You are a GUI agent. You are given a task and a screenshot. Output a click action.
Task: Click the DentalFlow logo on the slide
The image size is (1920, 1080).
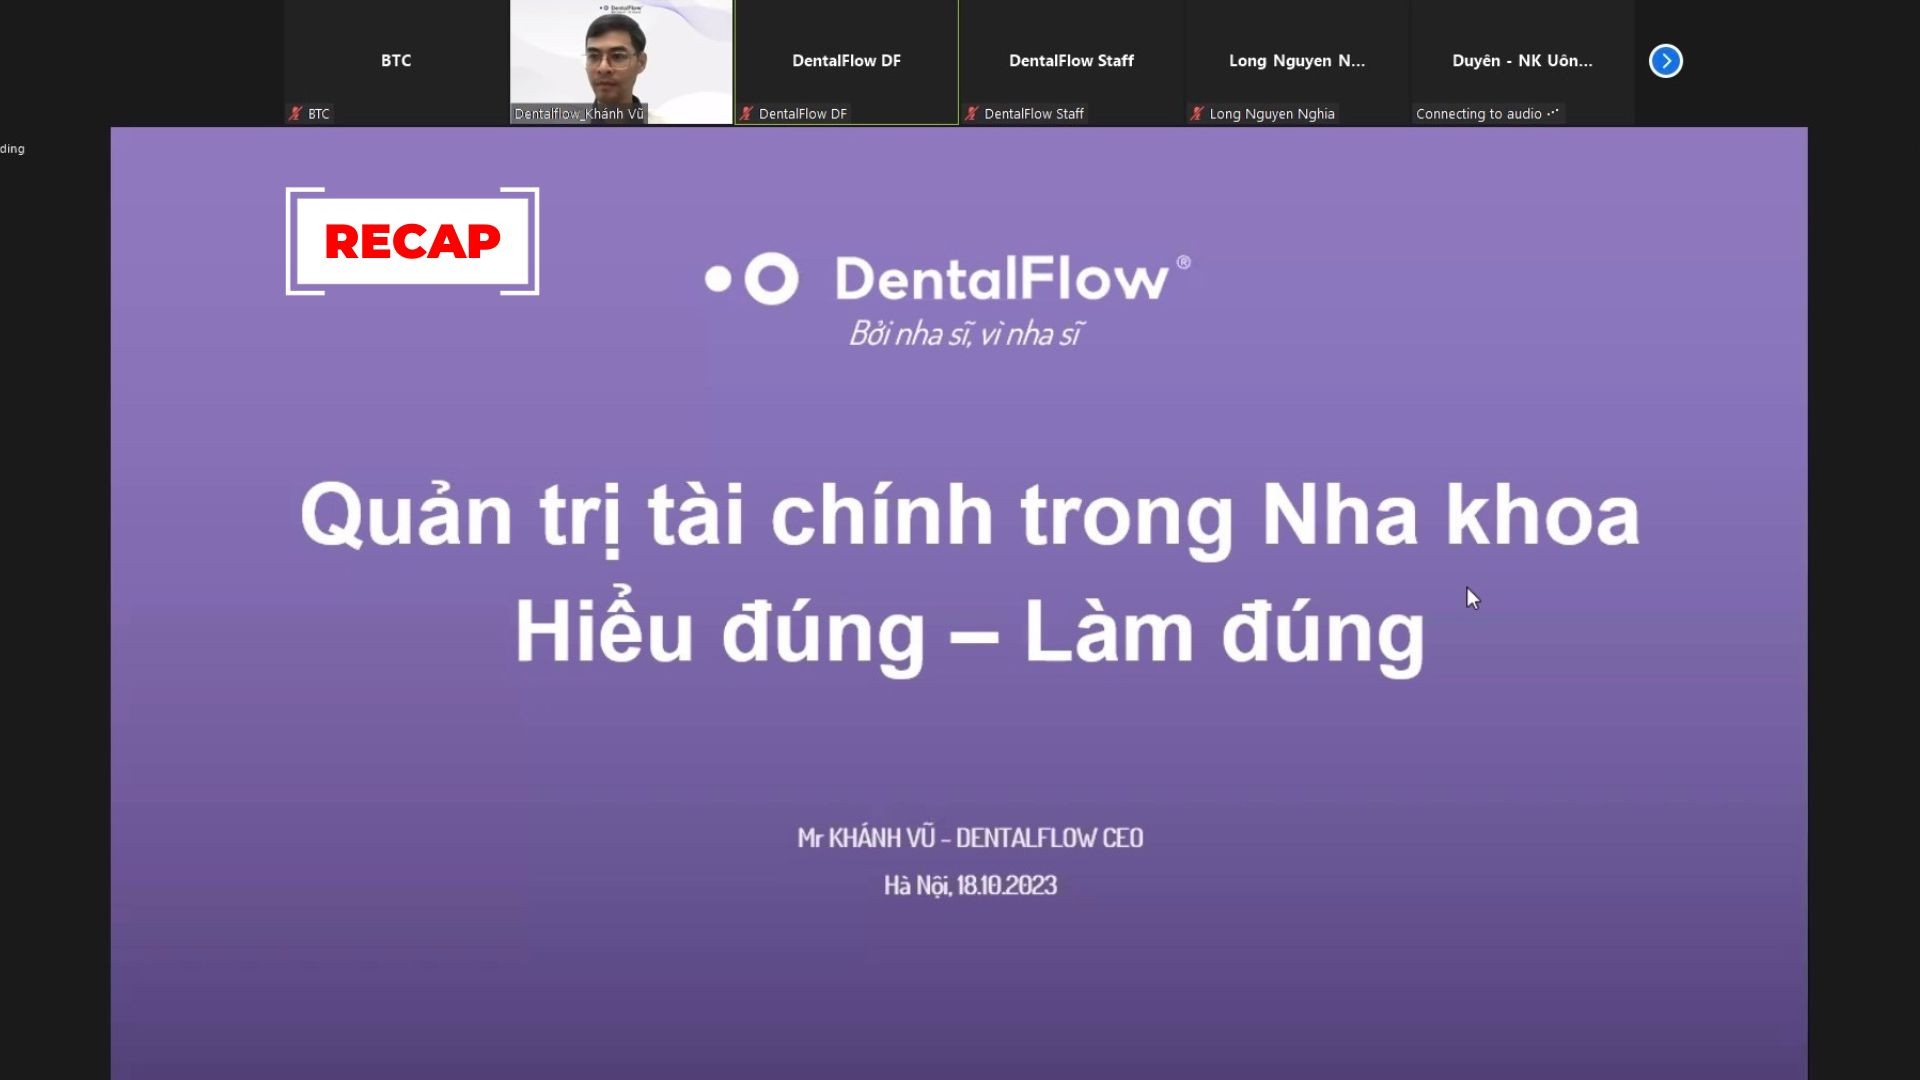tap(948, 278)
